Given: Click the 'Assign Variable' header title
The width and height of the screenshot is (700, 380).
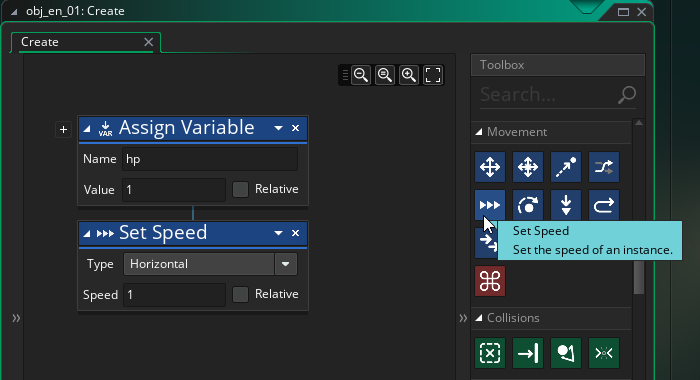Looking at the screenshot, I should [187, 128].
